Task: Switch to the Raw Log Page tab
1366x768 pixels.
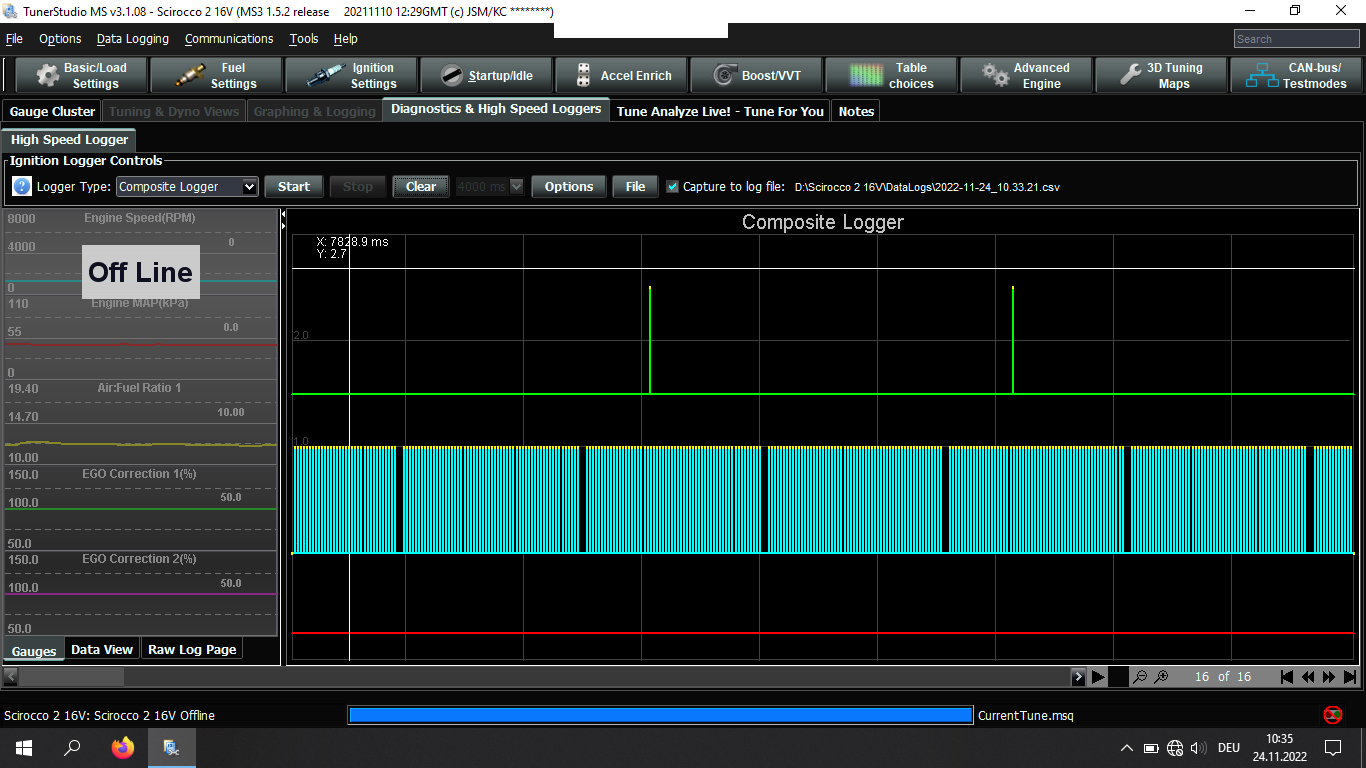Action: pyautogui.click(x=192, y=649)
